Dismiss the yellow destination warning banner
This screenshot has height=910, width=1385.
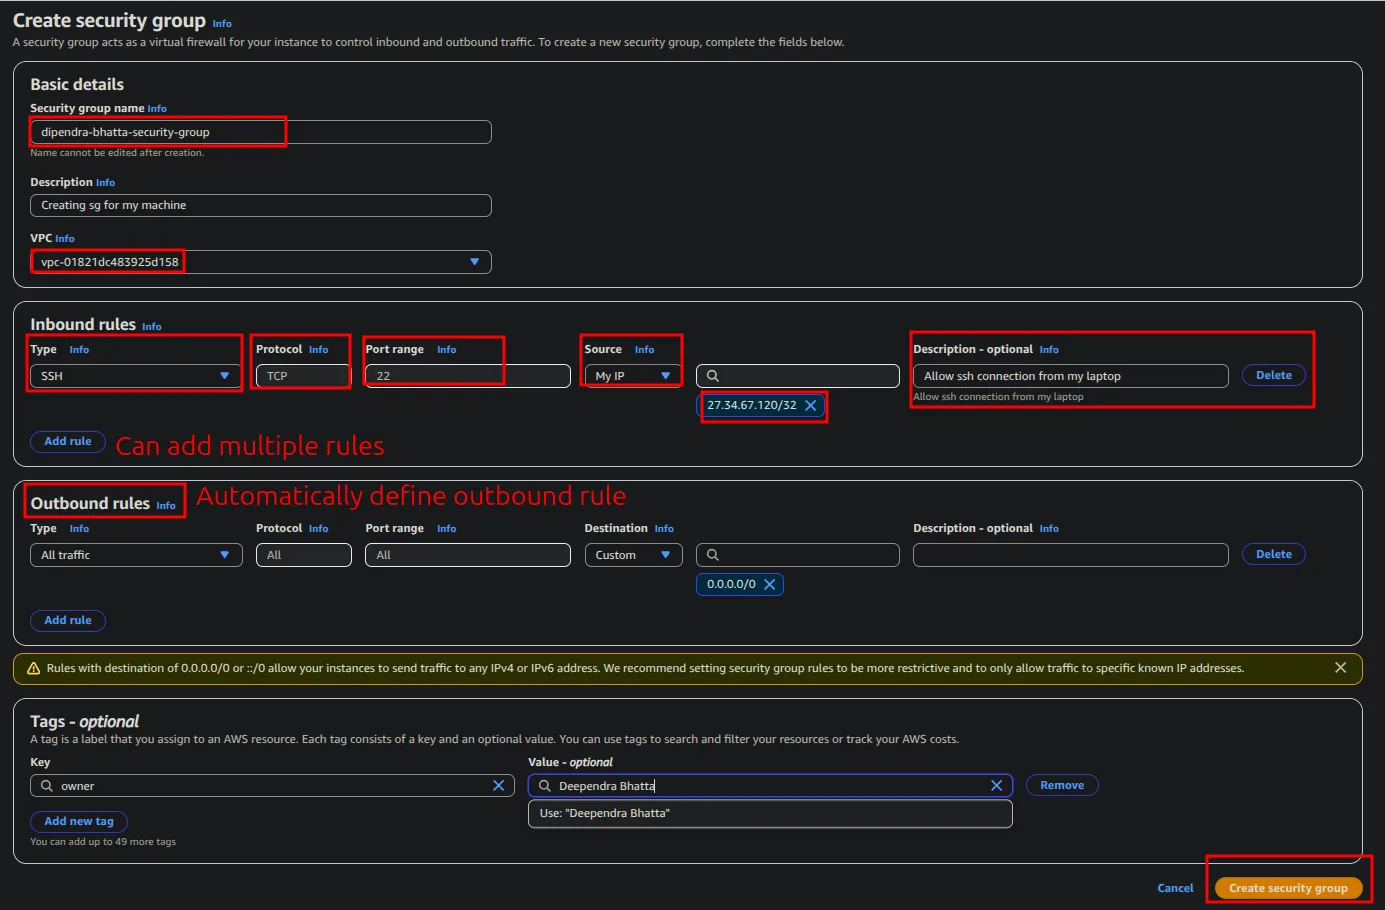tap(1340, 667)
